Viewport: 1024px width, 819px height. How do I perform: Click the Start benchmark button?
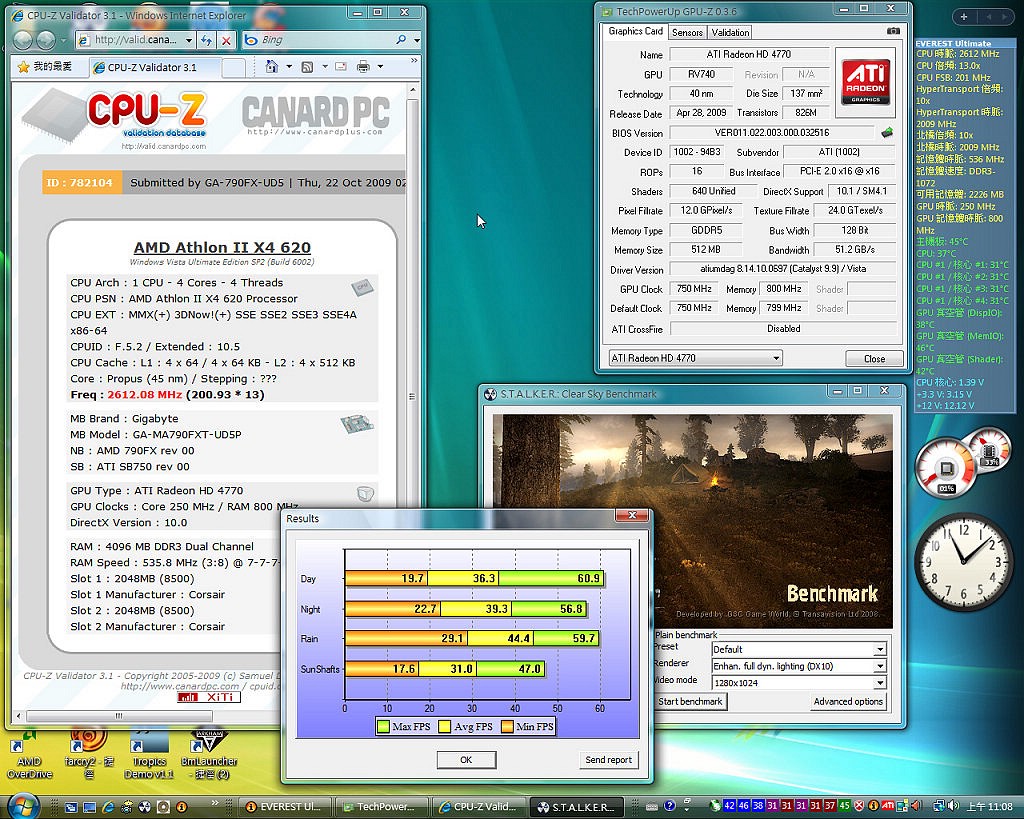(x=690, y=701)
